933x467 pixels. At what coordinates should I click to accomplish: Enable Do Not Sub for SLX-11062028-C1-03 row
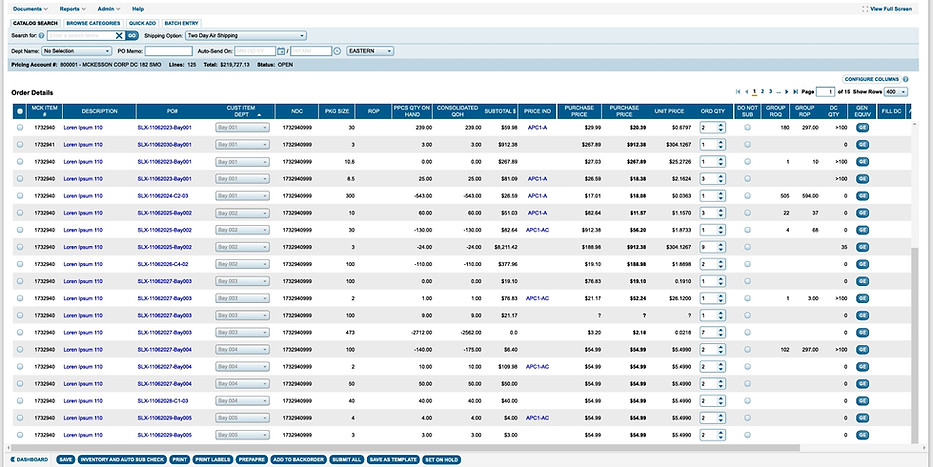click(x=747, y=401)
